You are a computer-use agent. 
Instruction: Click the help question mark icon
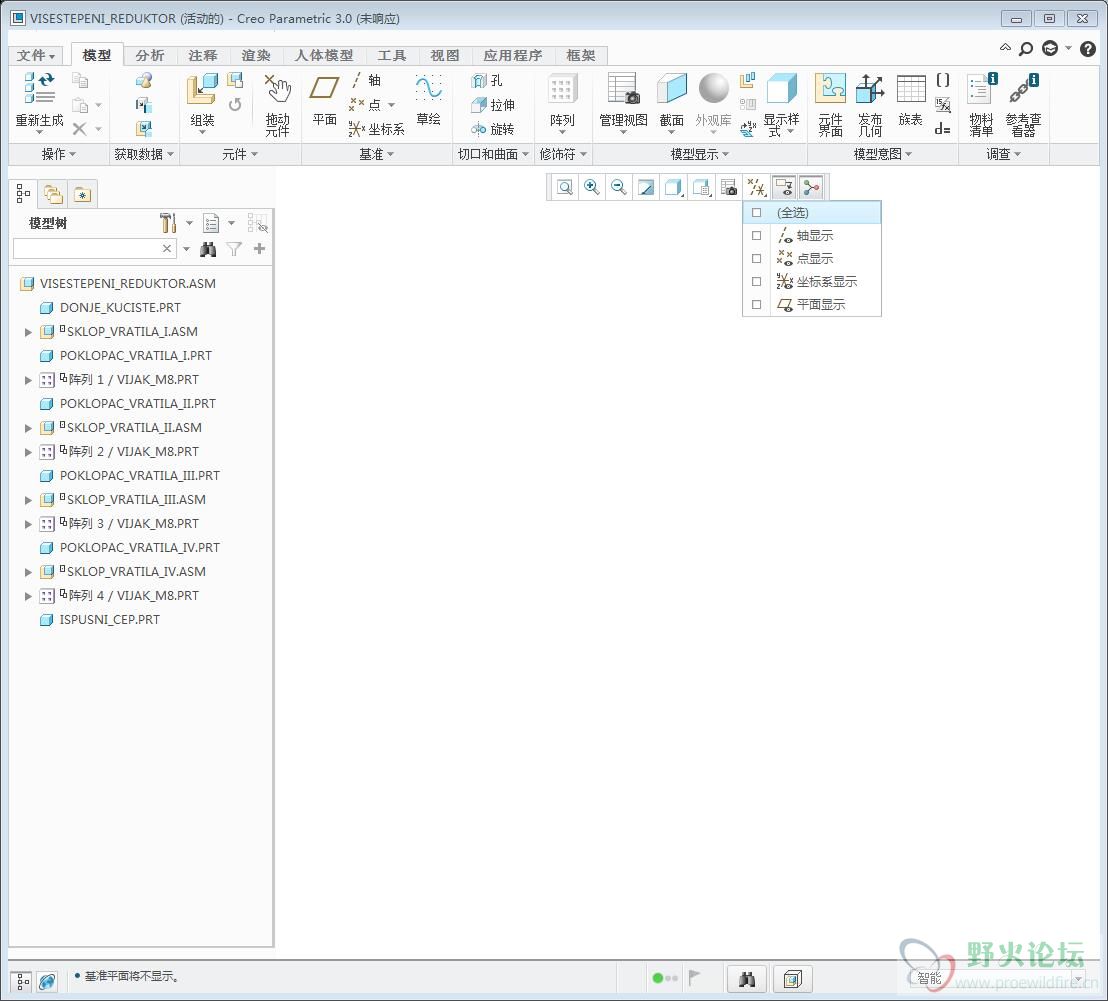[1088, 49]
